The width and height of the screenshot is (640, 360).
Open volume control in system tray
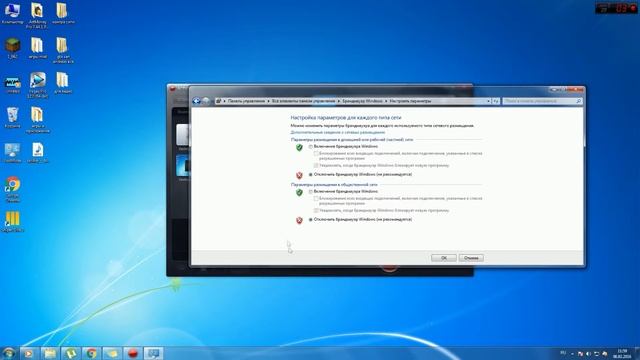(588, 353)
